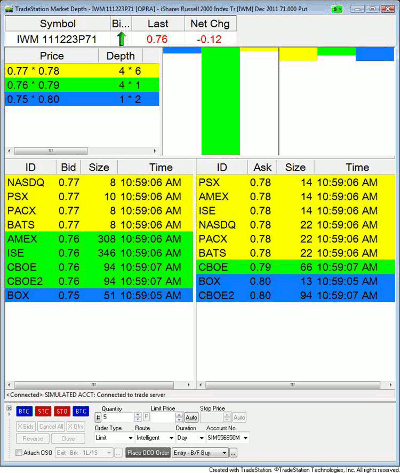Image resolution: width=400 pixels, height=473 pixels.
Task: Adjust the Stop Price spinner arrows
Action: pyautogui.click(x=227, y=417)
